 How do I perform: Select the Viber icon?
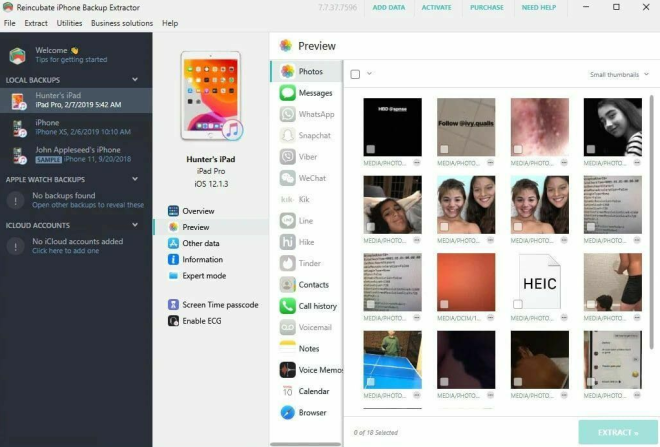287,157
